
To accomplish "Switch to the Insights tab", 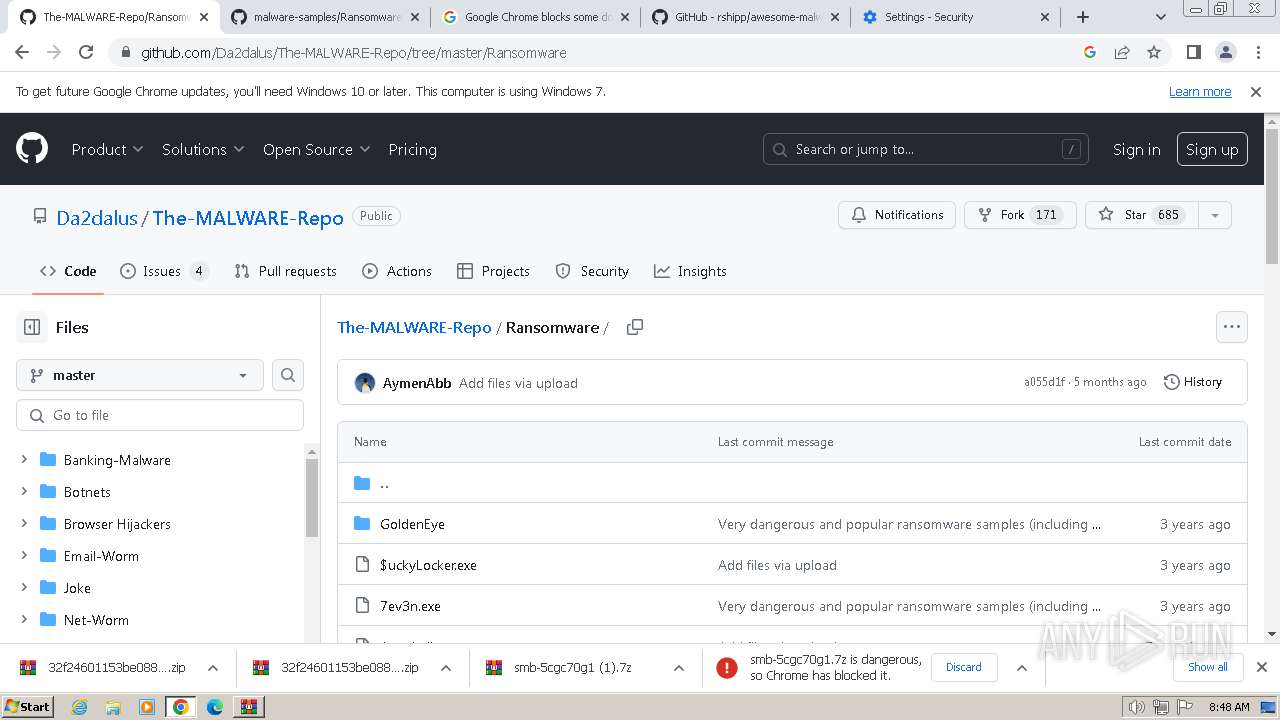I will click(690, 271).
